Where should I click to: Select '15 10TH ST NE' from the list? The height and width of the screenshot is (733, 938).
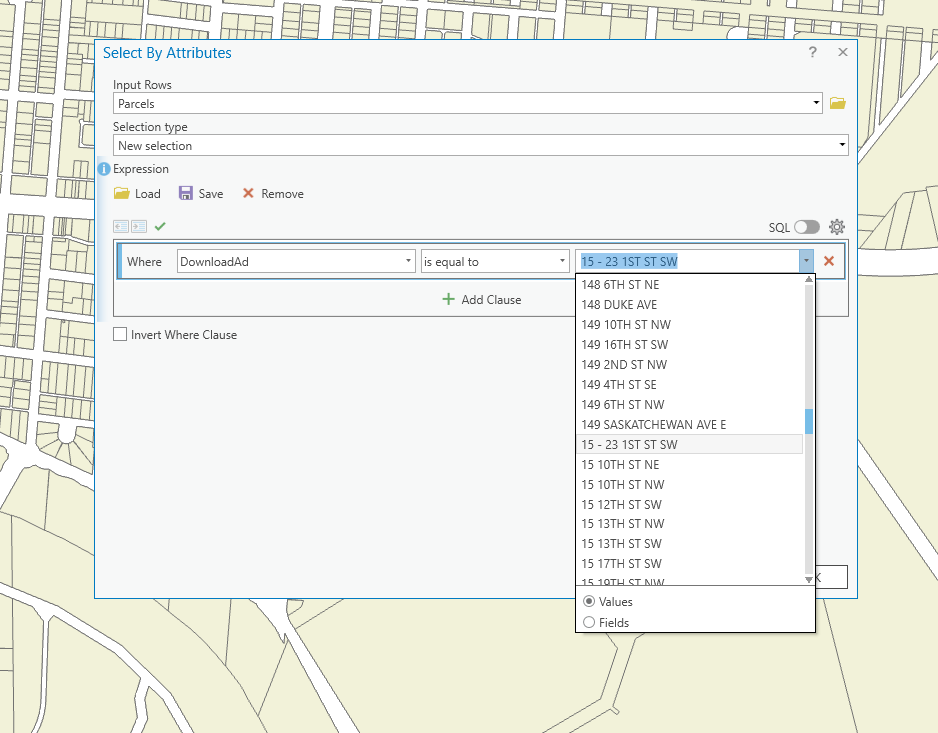point(620,464)
